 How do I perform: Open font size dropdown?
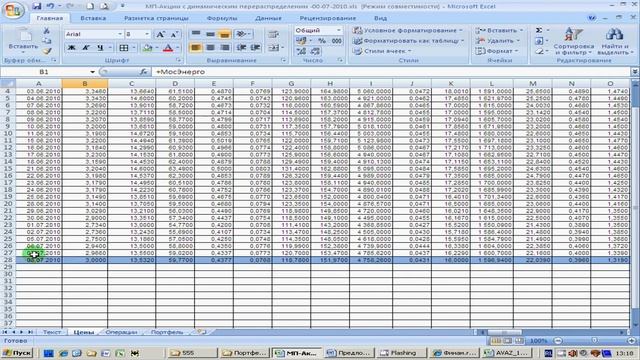click(x=147, y=34)
